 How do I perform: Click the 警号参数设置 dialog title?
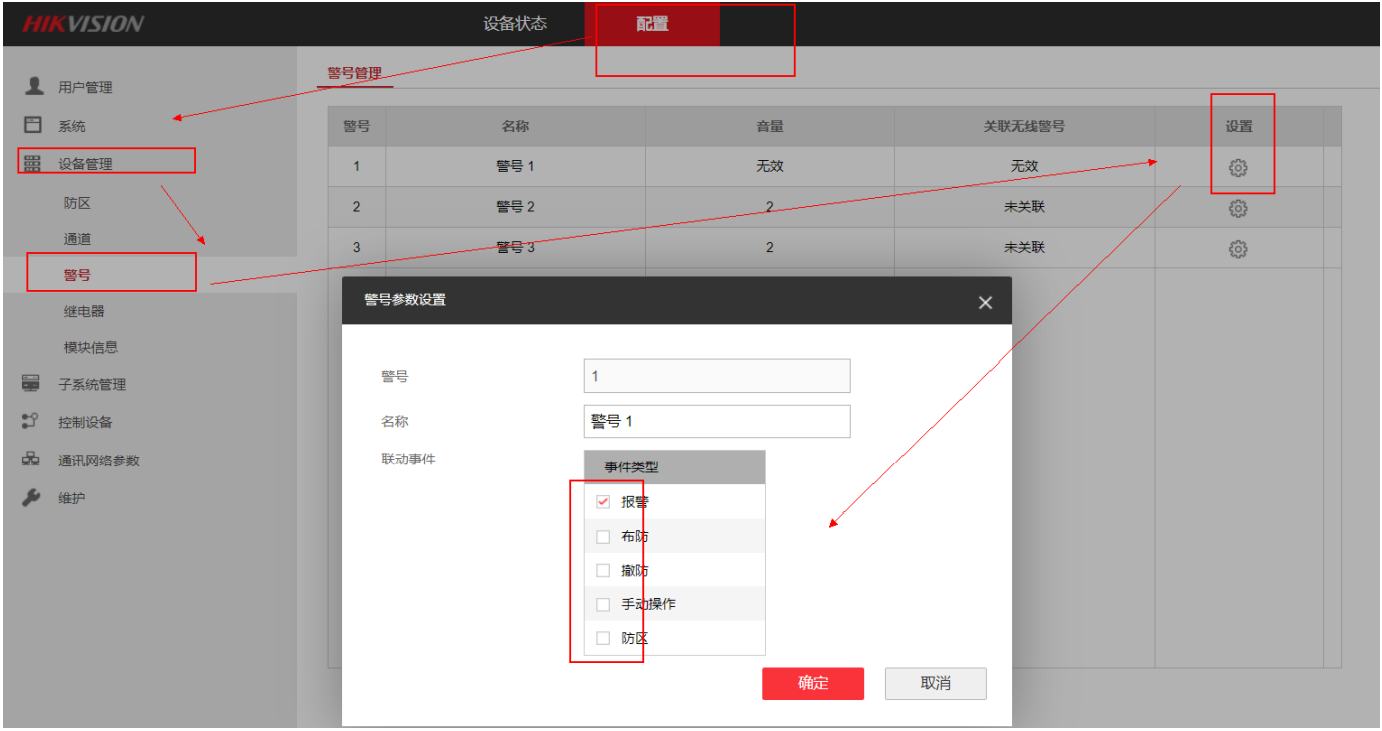point(405,300)
